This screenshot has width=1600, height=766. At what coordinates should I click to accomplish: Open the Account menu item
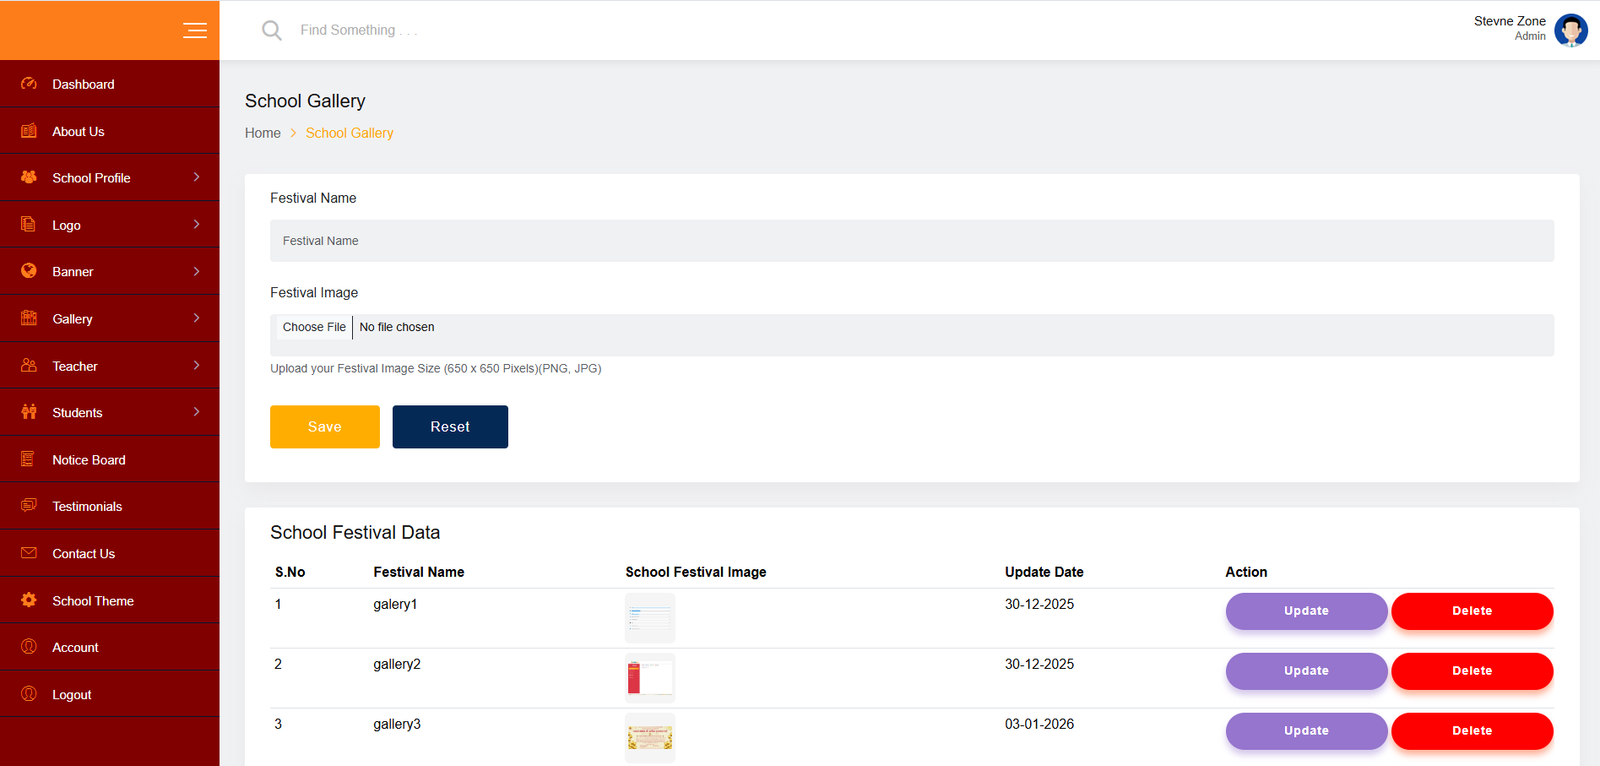click(x=110, y=647)
